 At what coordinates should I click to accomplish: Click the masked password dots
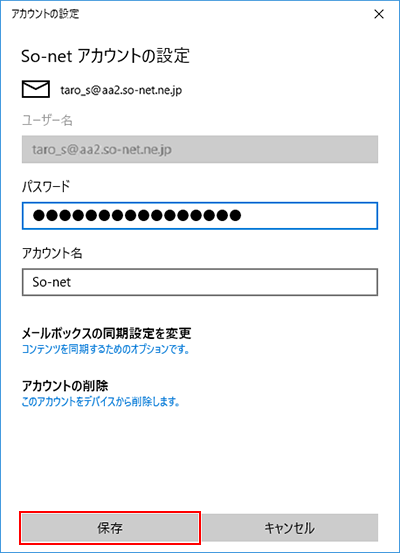(x=137, y=215)
